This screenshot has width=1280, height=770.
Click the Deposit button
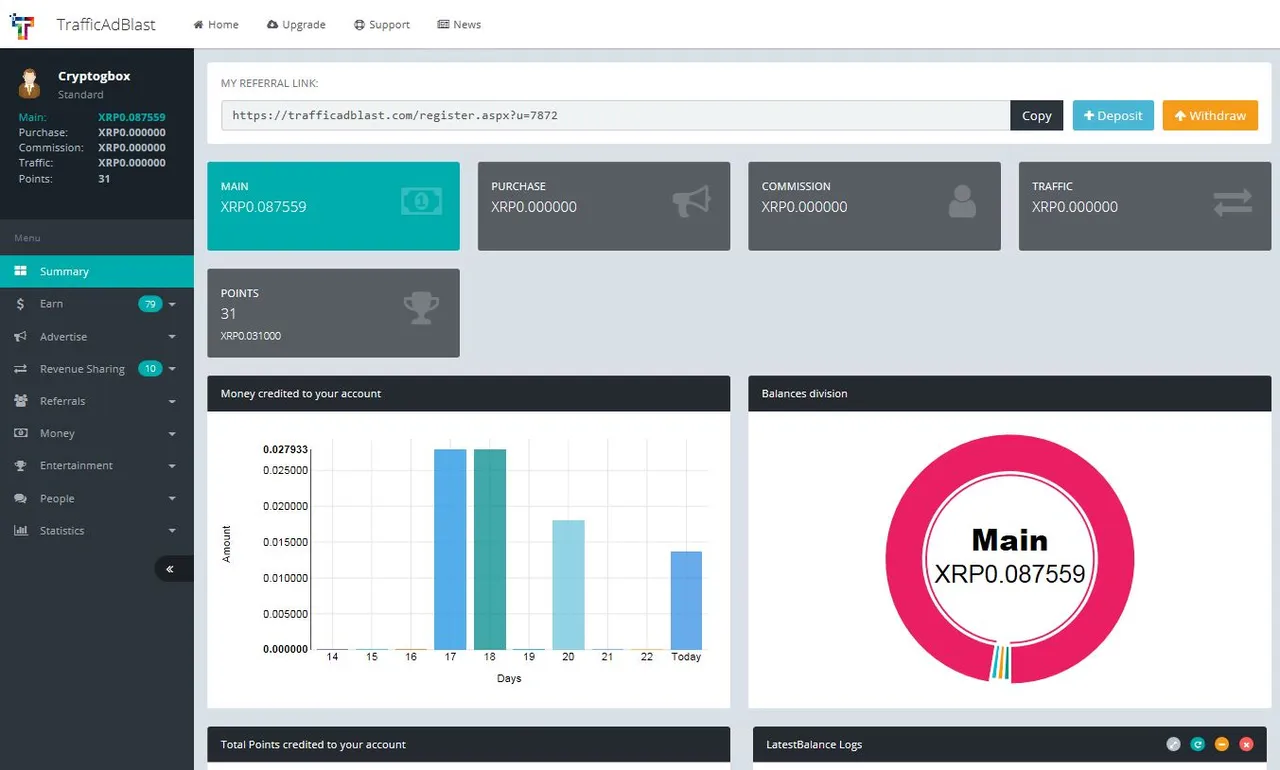[x=1113, y=115]
